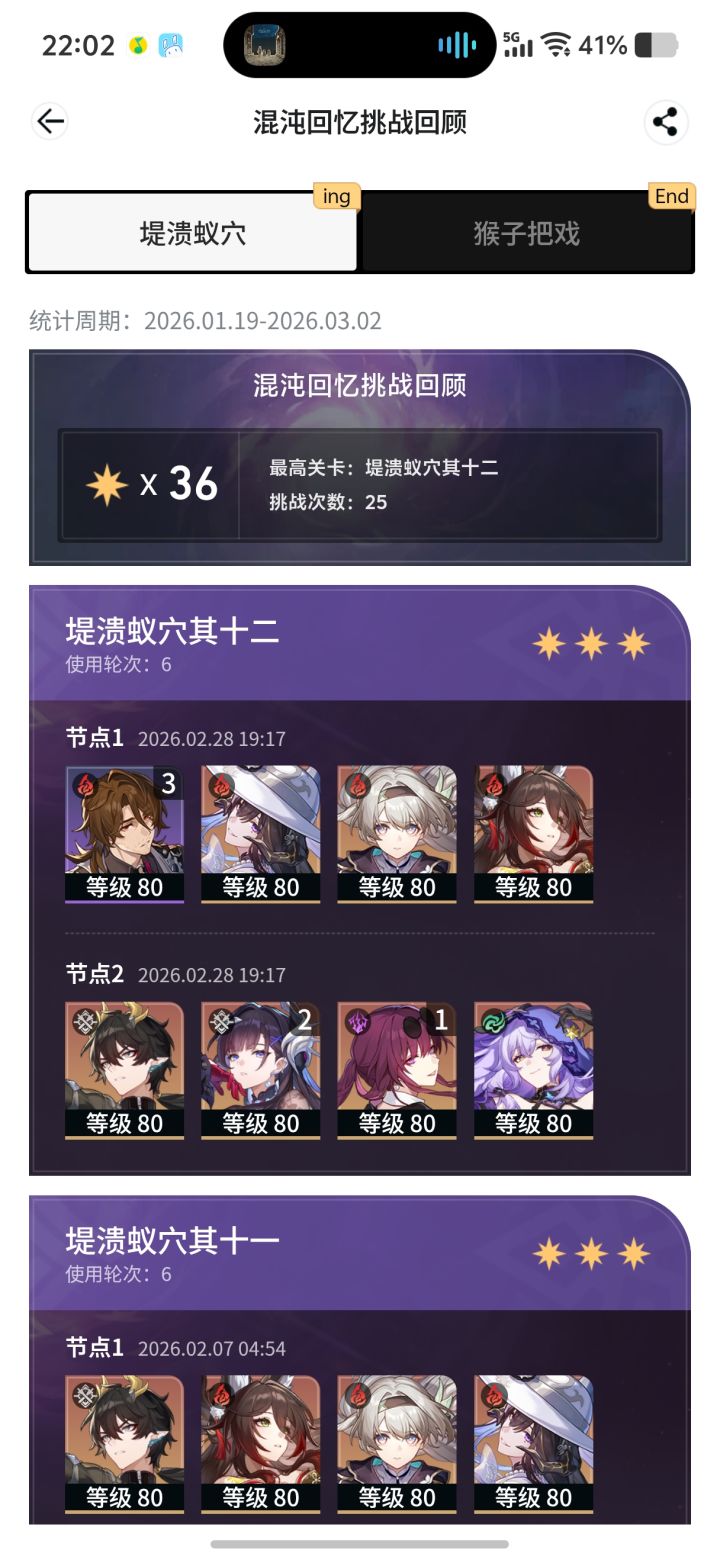The height and width of the screenshot is (1563, 720).
Task: Tap the wind element icon on purple-haired character
Action: (492, 1020)
